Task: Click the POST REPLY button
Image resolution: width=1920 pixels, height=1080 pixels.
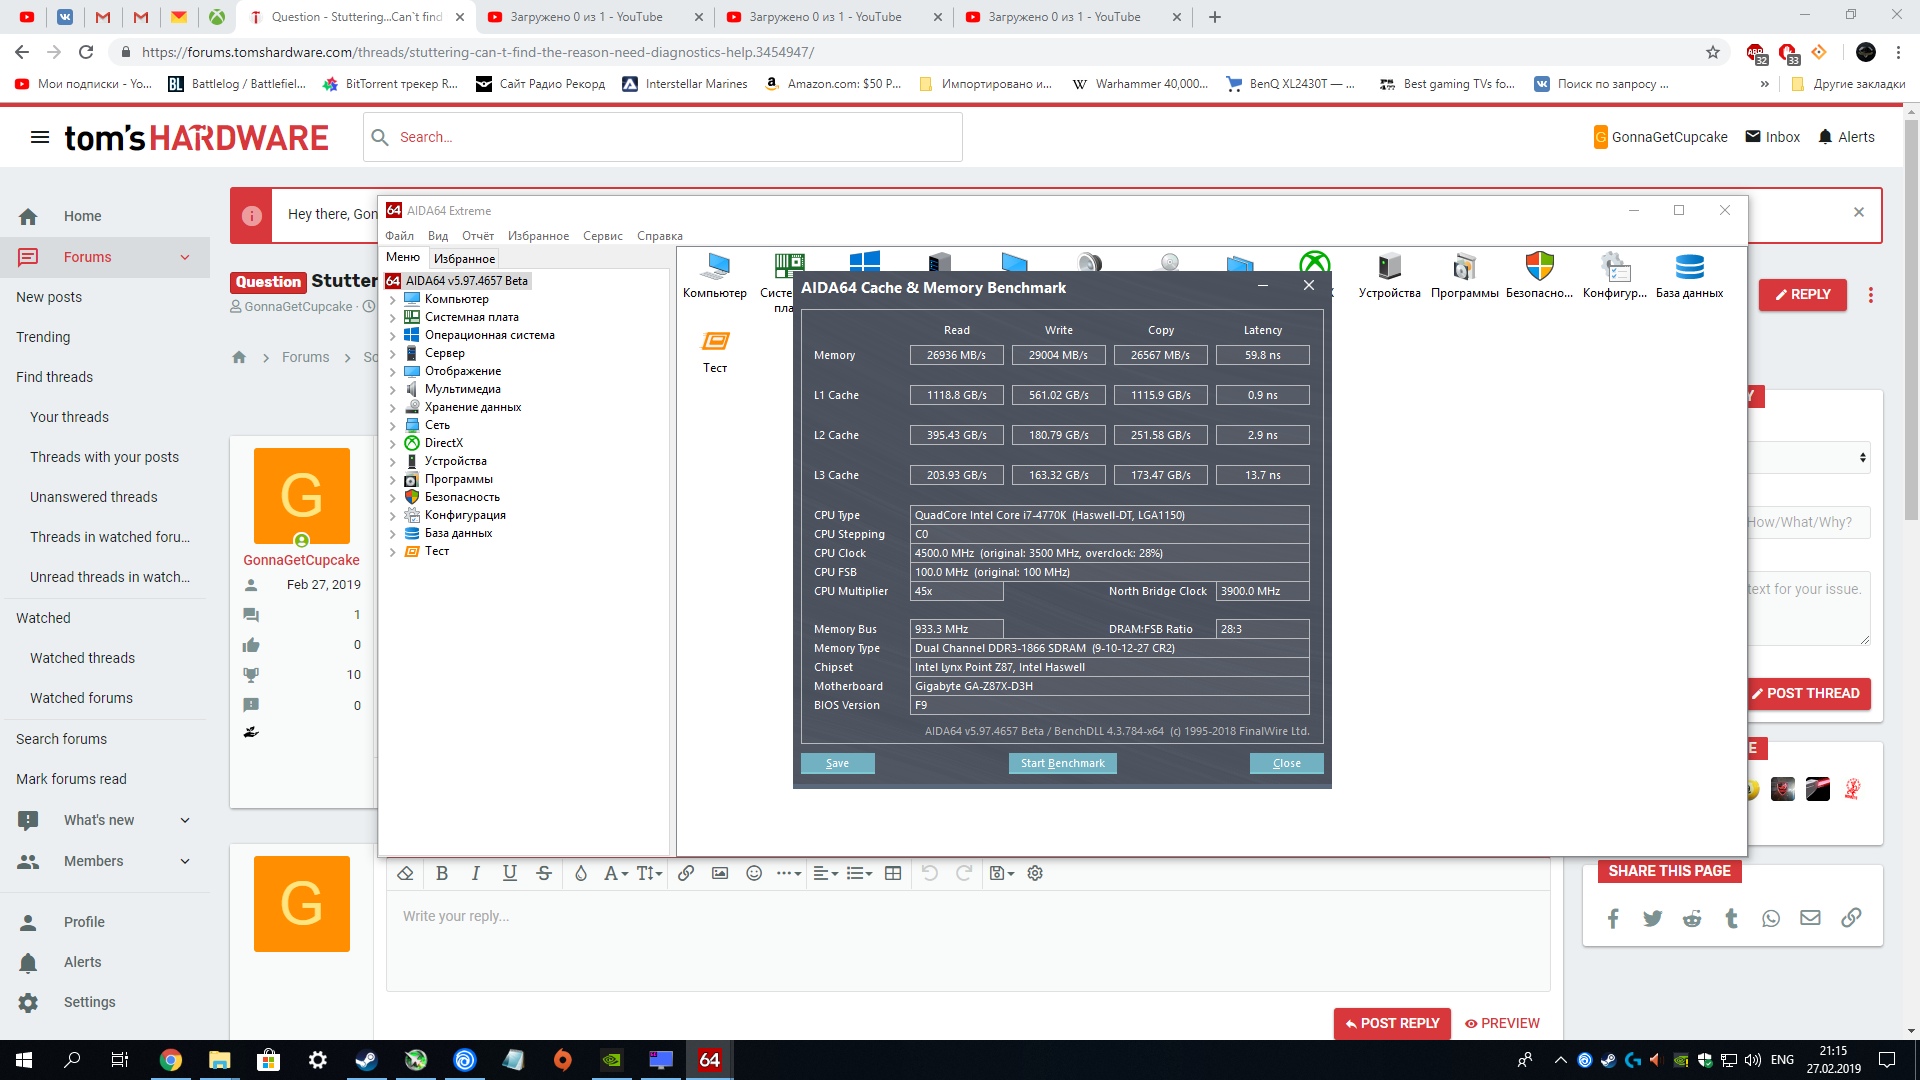Action: click(x=1392, y=1023)
